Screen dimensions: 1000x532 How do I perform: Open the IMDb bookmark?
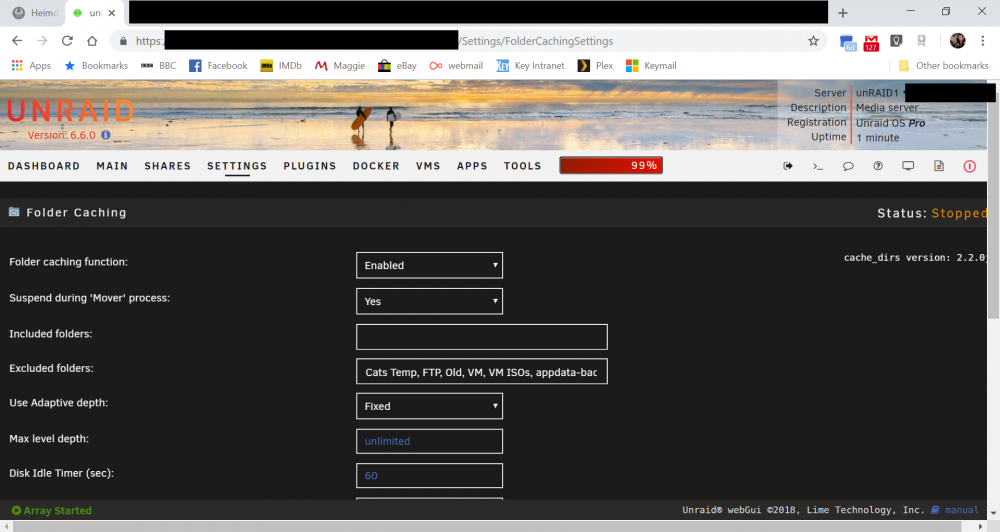281,66
